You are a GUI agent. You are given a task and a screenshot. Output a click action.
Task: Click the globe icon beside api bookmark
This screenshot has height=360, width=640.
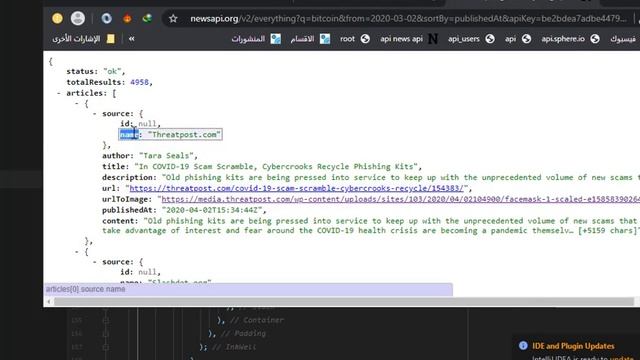click(x=527, y=39)
